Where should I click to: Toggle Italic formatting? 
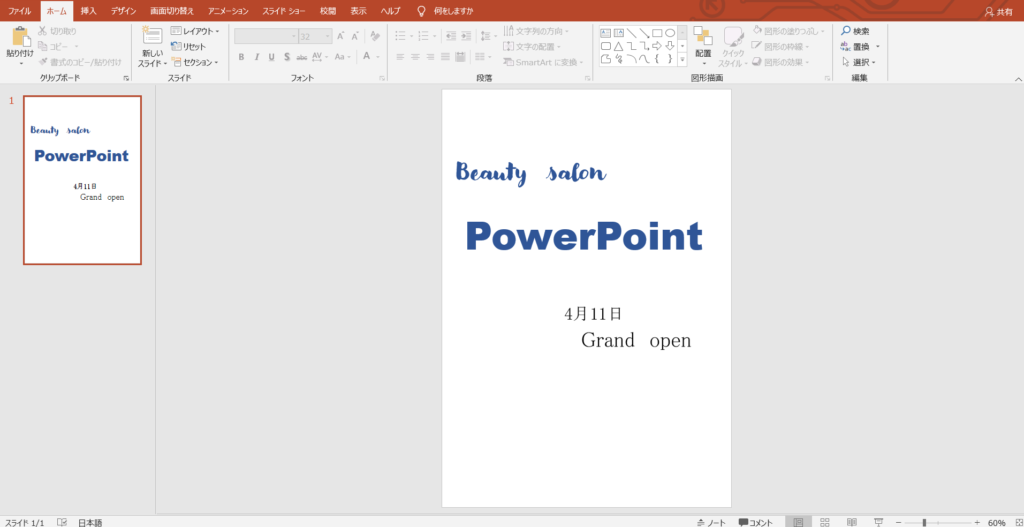pyautogui.click(x=257, y=57)
